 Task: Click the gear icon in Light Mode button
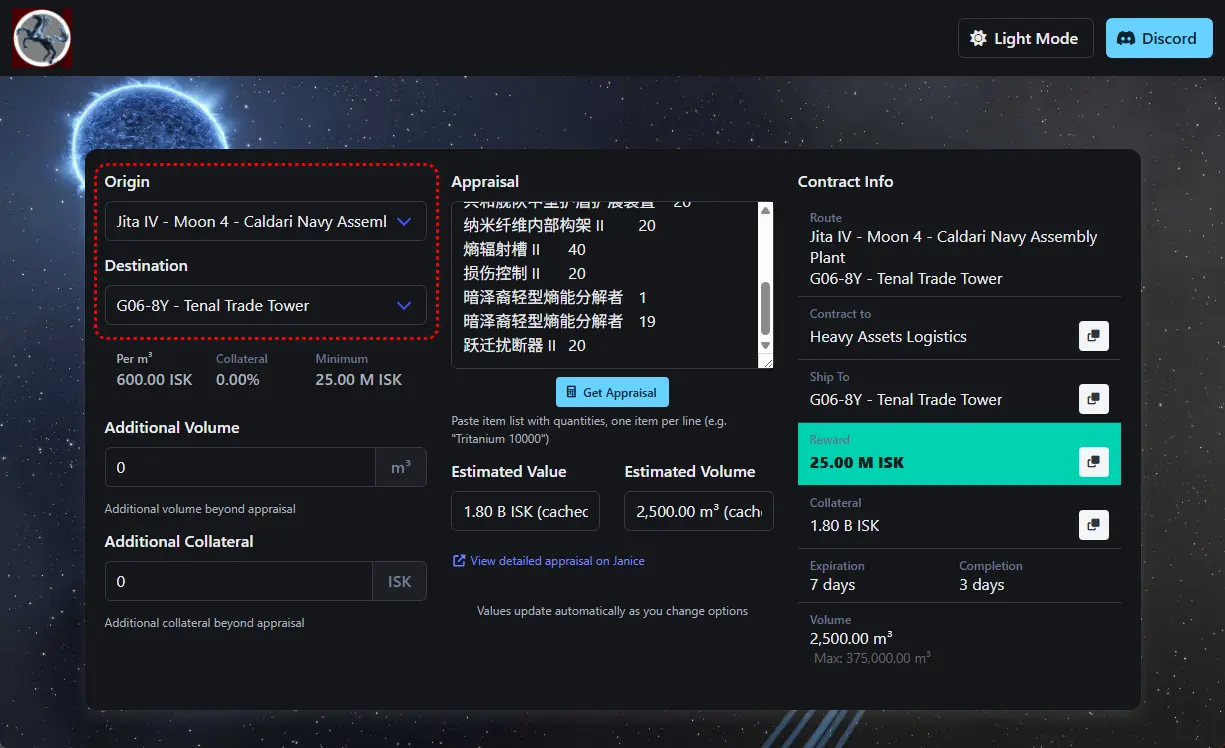[x=979, y=38]
